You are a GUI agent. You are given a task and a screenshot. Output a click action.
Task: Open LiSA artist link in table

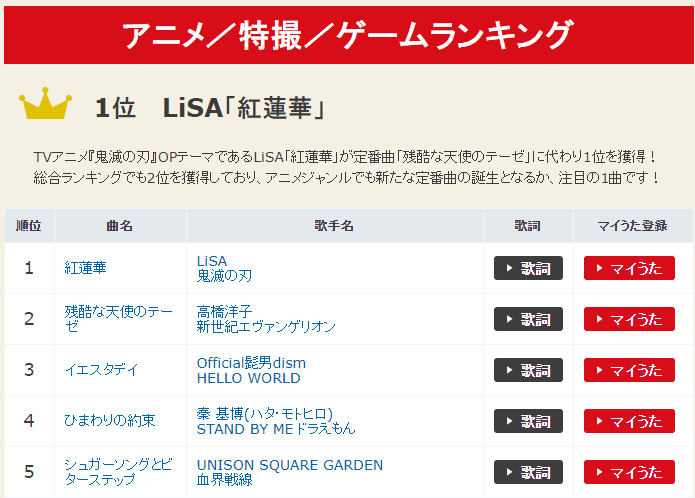(x=212, y=261)
